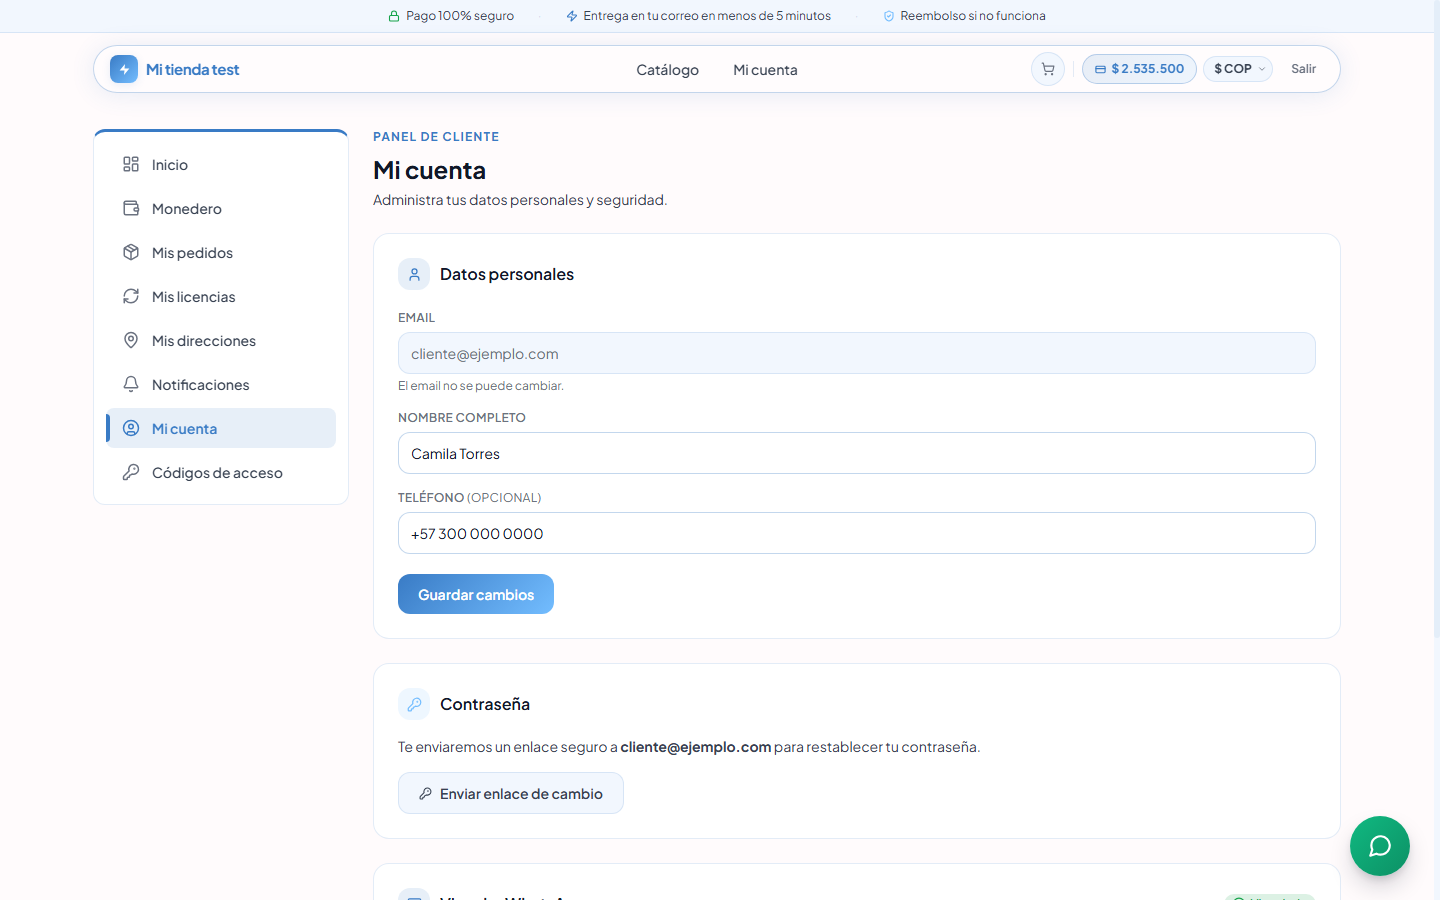Click the Guardar cambios button
This screenshot has width=1440, height=900.
476,594
